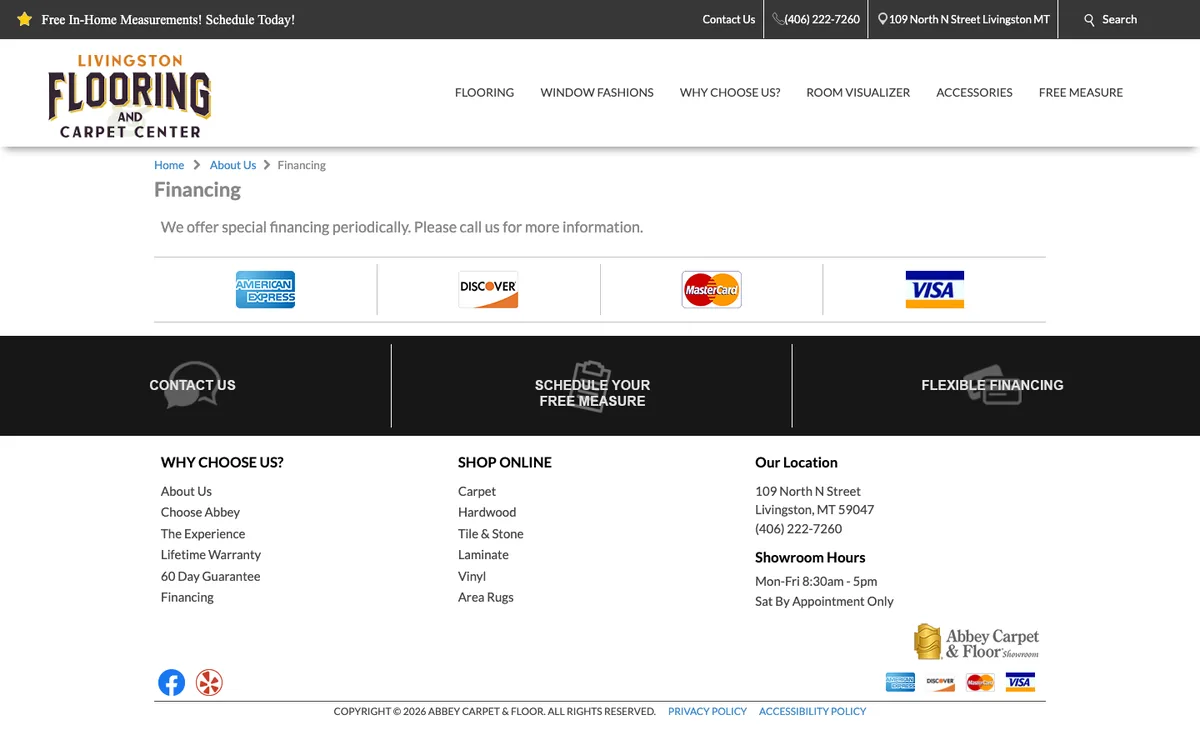Click the Free In-Home Measurements banner text

click(168, 20)
